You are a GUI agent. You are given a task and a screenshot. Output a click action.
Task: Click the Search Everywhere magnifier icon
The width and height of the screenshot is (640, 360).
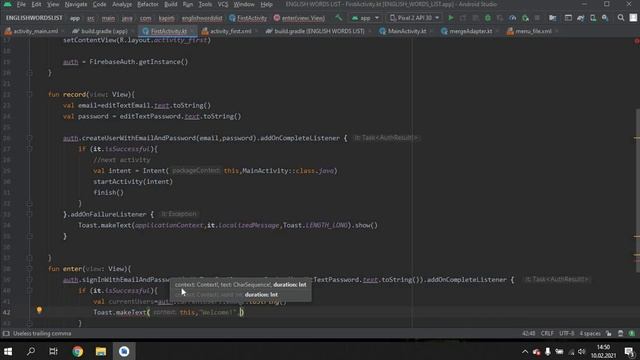621,18
